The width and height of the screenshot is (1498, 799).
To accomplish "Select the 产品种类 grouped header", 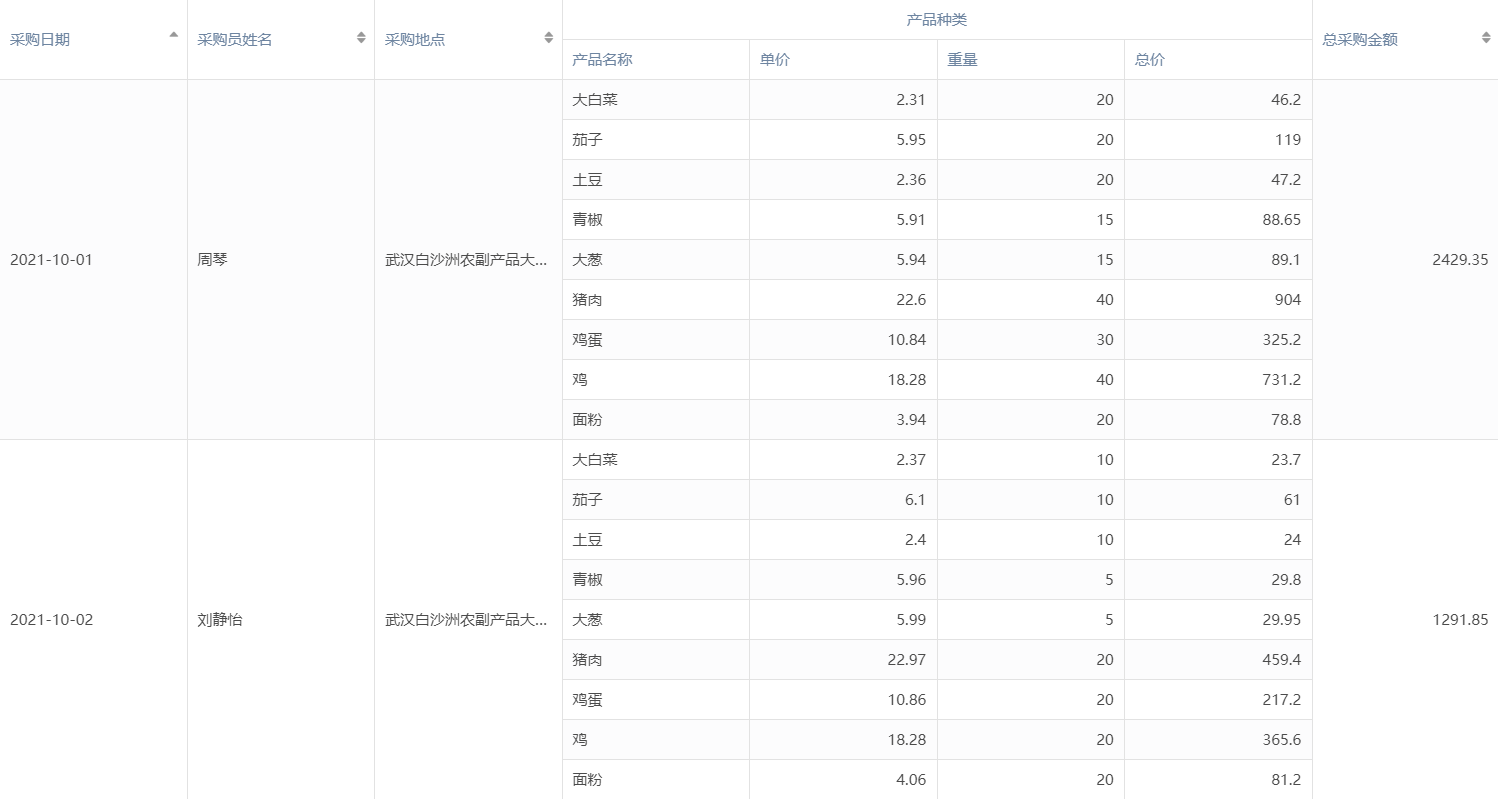I will click(x=936, y=20).
